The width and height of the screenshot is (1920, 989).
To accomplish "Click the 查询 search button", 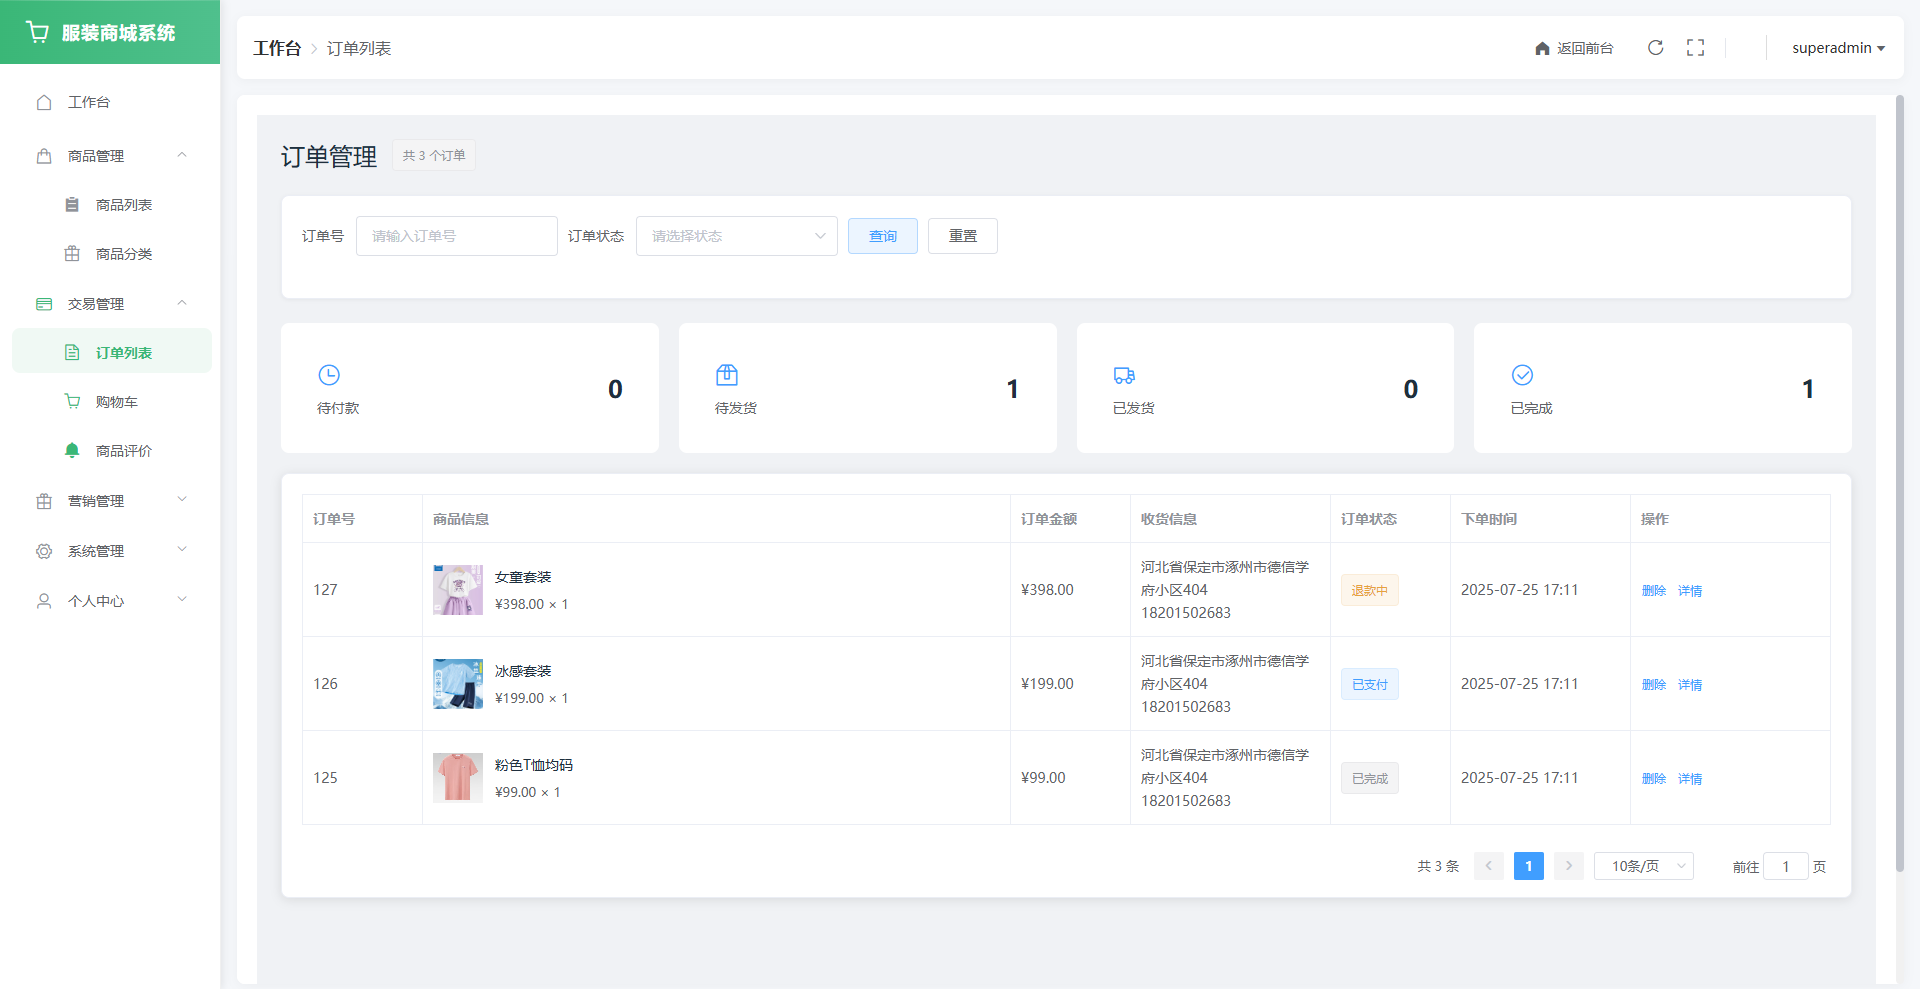I will click(882, 236).
